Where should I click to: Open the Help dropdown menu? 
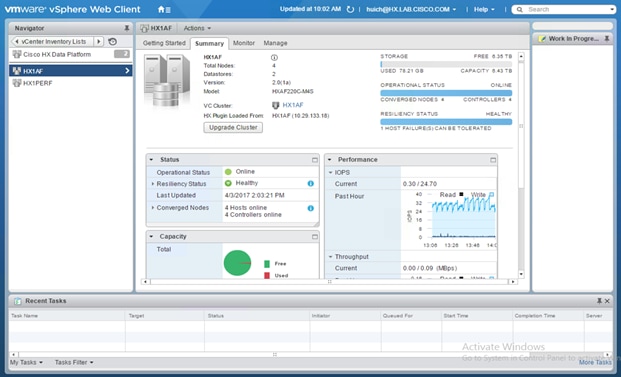tap(484, 10)
